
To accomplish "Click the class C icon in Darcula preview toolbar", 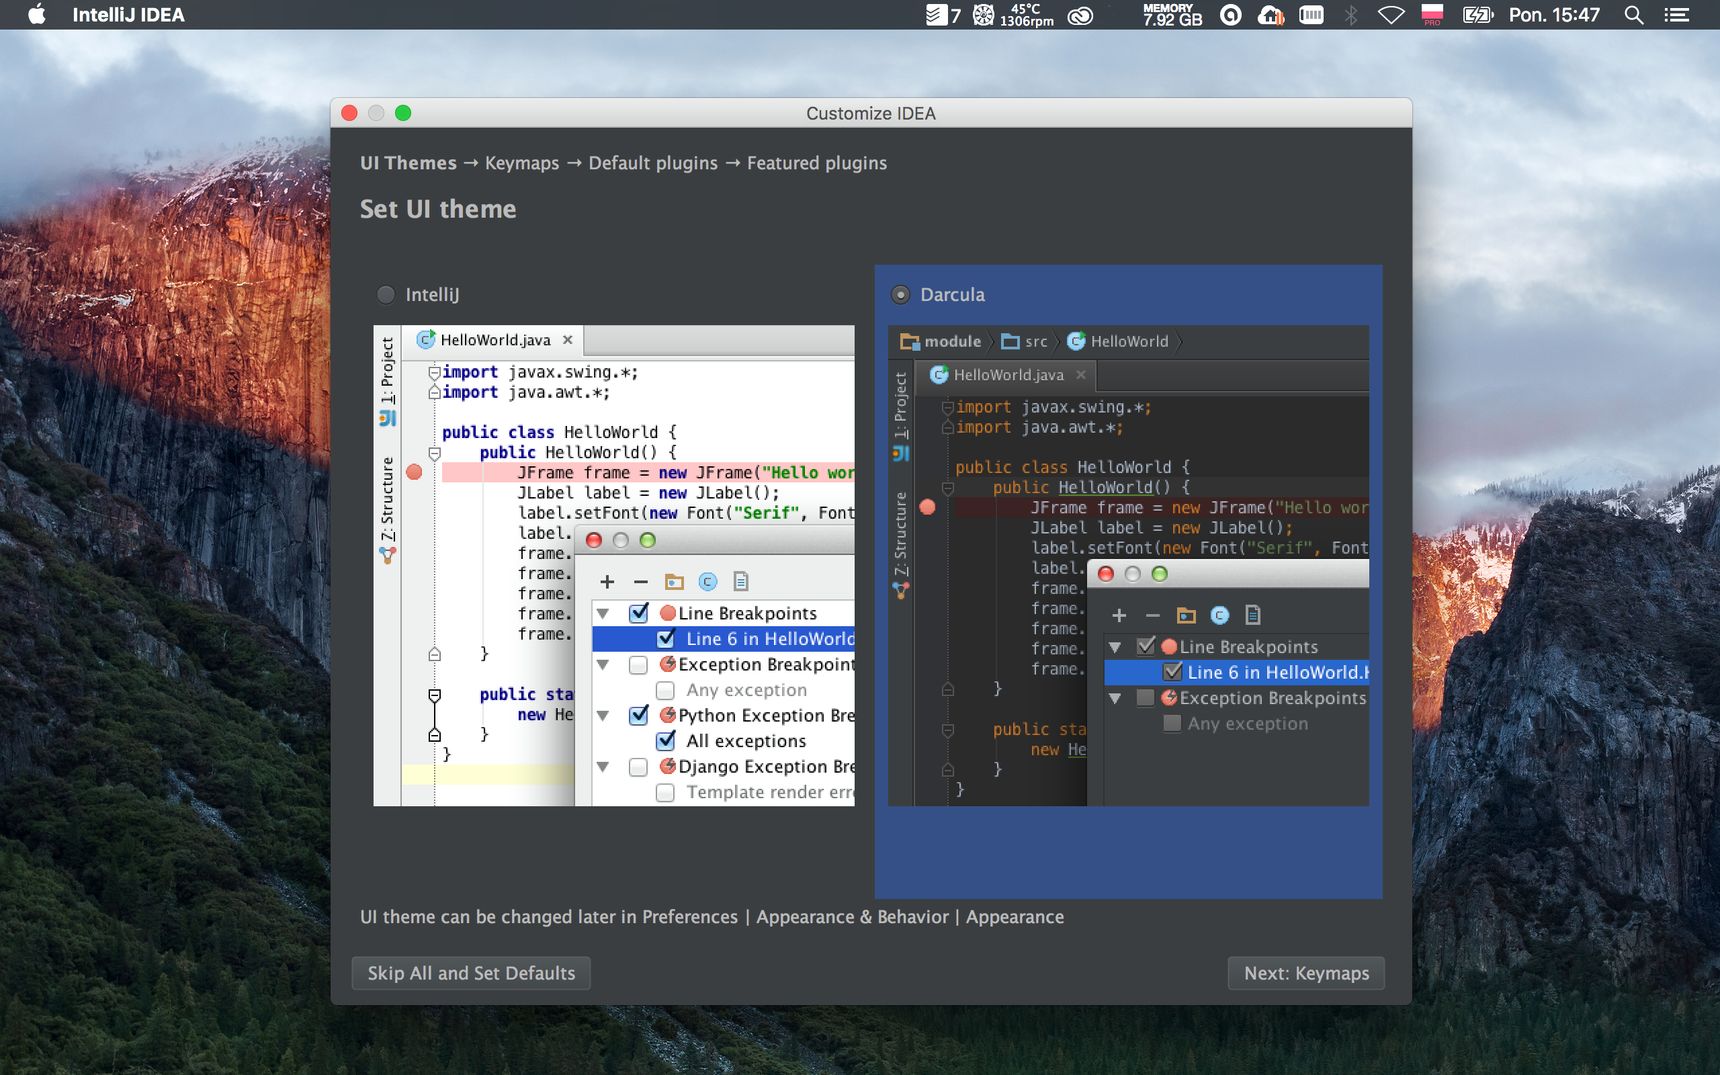I will pyautogui.click(x=1220, y=615).
